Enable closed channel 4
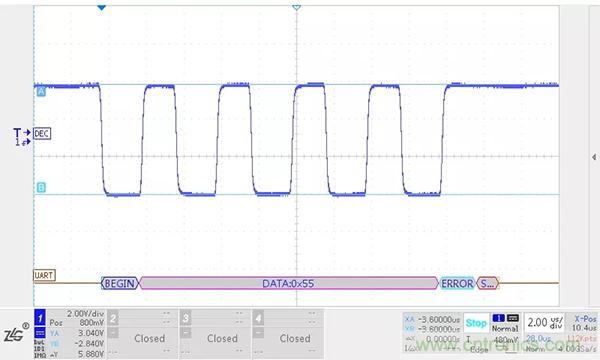 [x=288, y=334]
